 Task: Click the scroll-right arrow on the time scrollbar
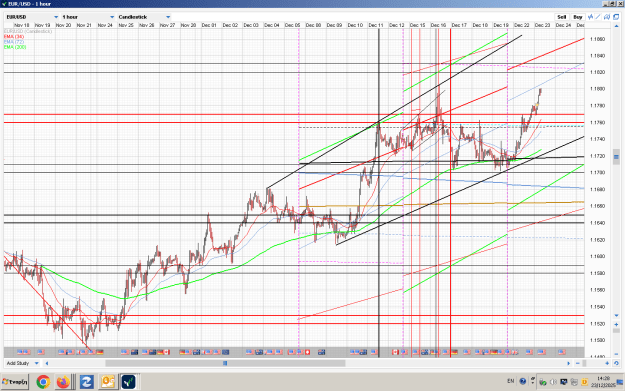pyautogui.click(x=568, y=363)
